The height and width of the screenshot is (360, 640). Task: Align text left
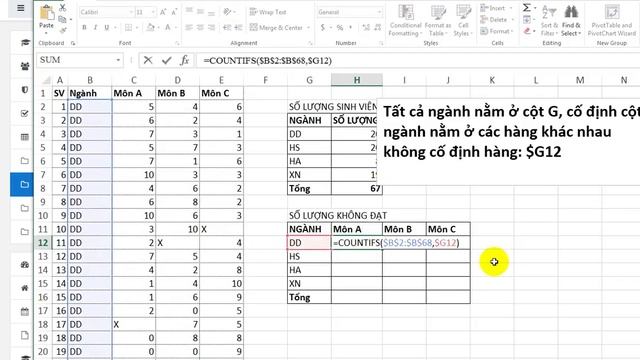(189, 27)
